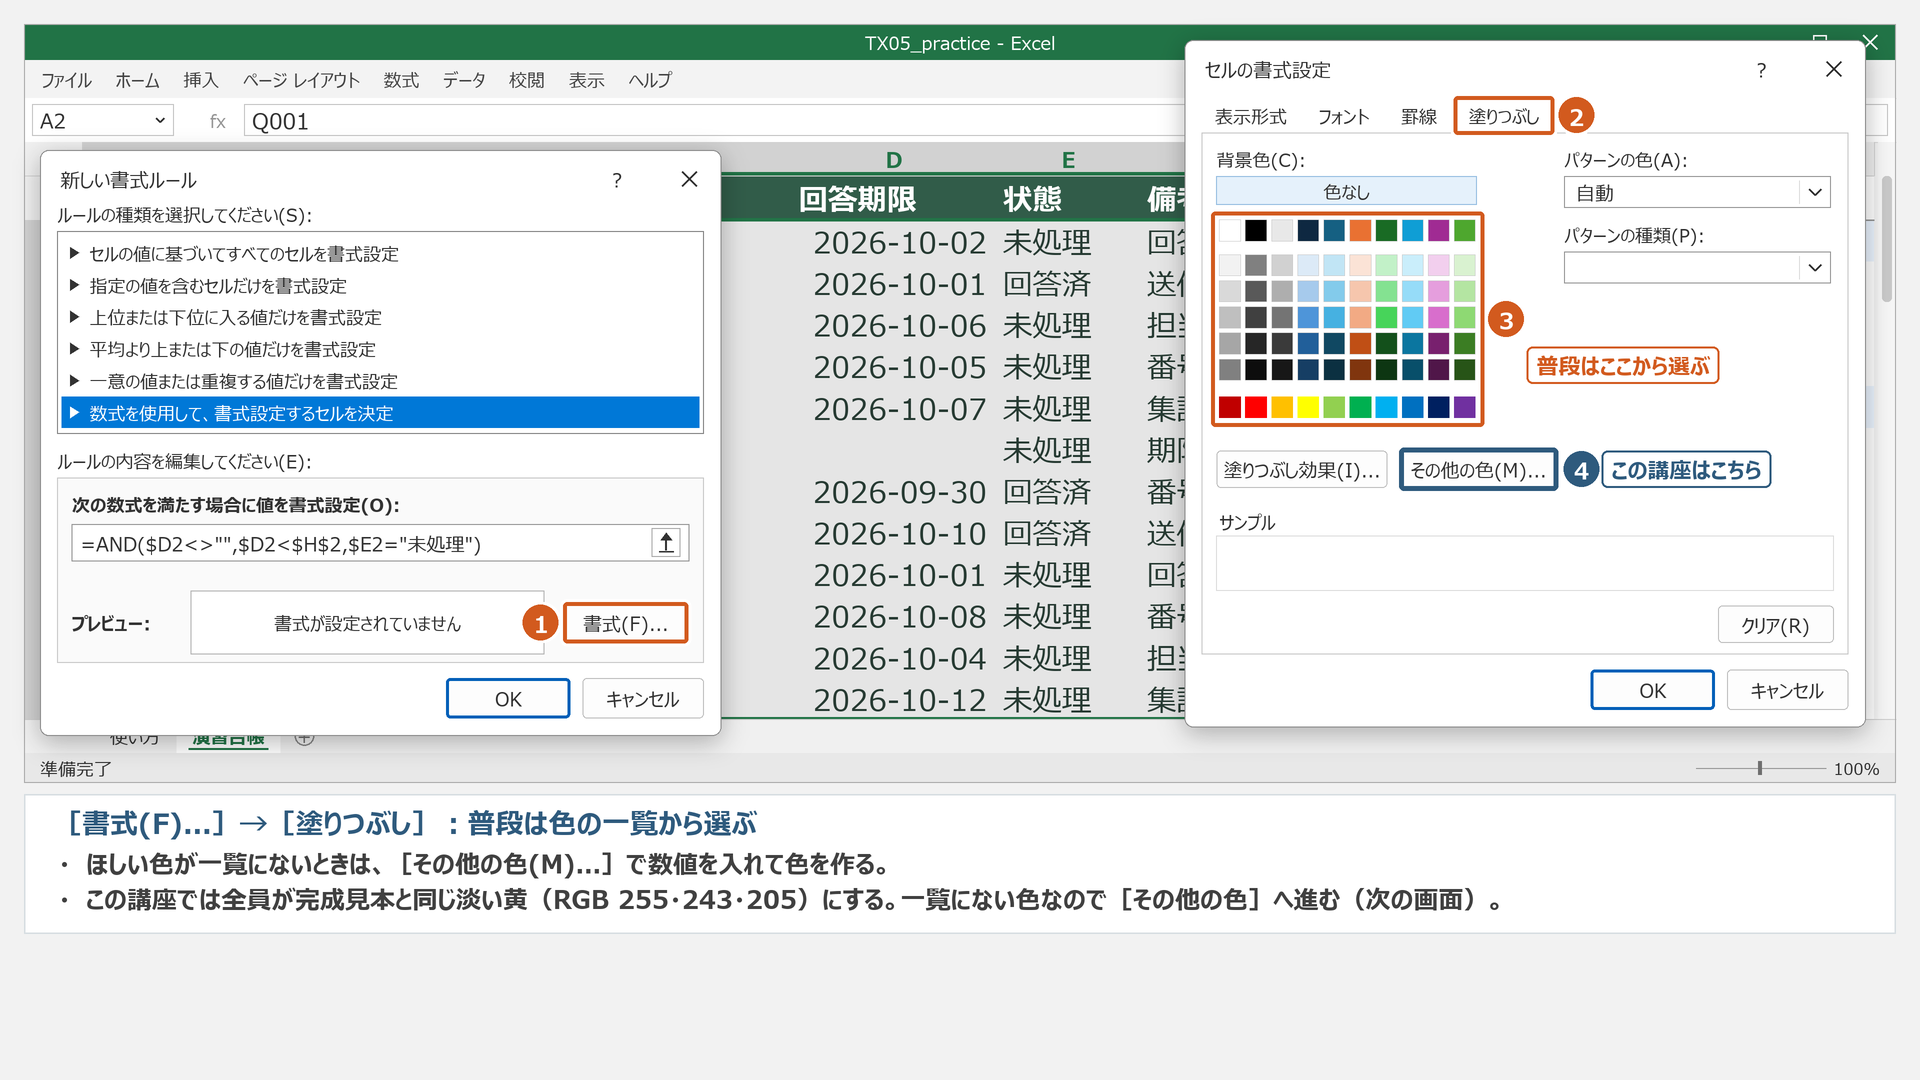Select rule 平均より上または下の値だけを書式設定
Viewport: 1920px width, 1080px height.
tap(380, 350)
